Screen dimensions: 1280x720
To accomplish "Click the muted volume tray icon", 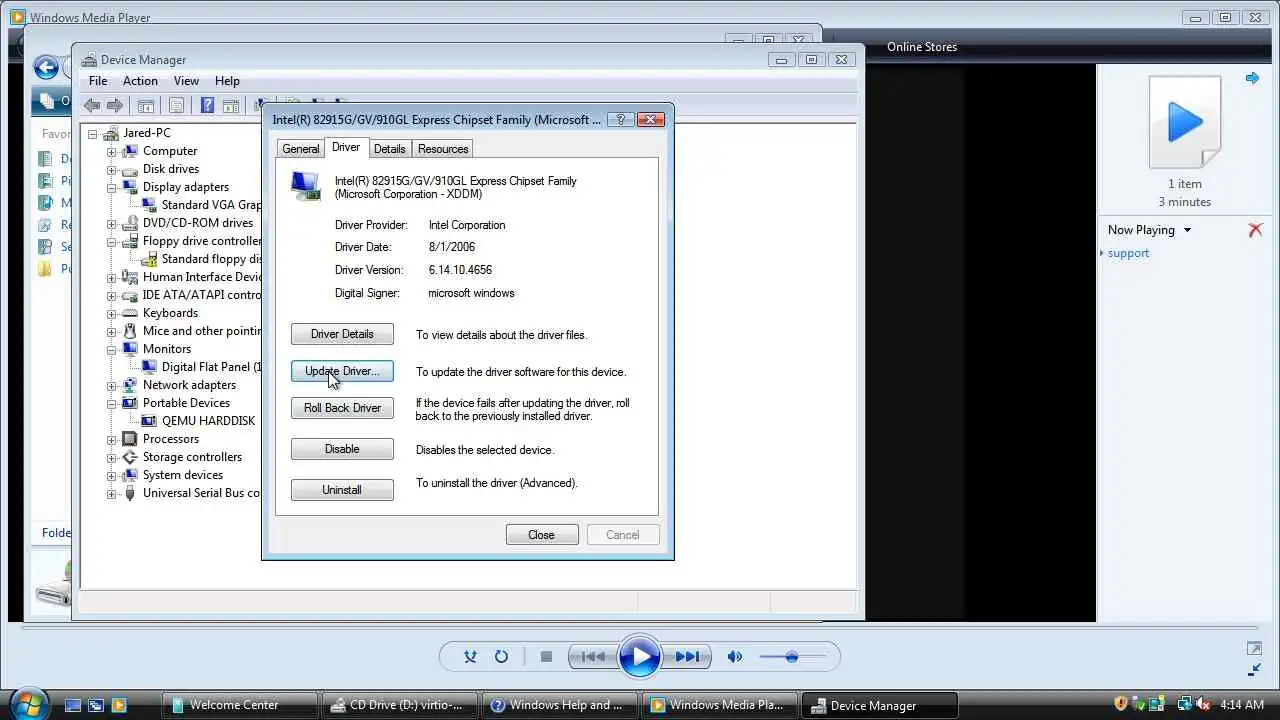I will (x=1203, y=705).
